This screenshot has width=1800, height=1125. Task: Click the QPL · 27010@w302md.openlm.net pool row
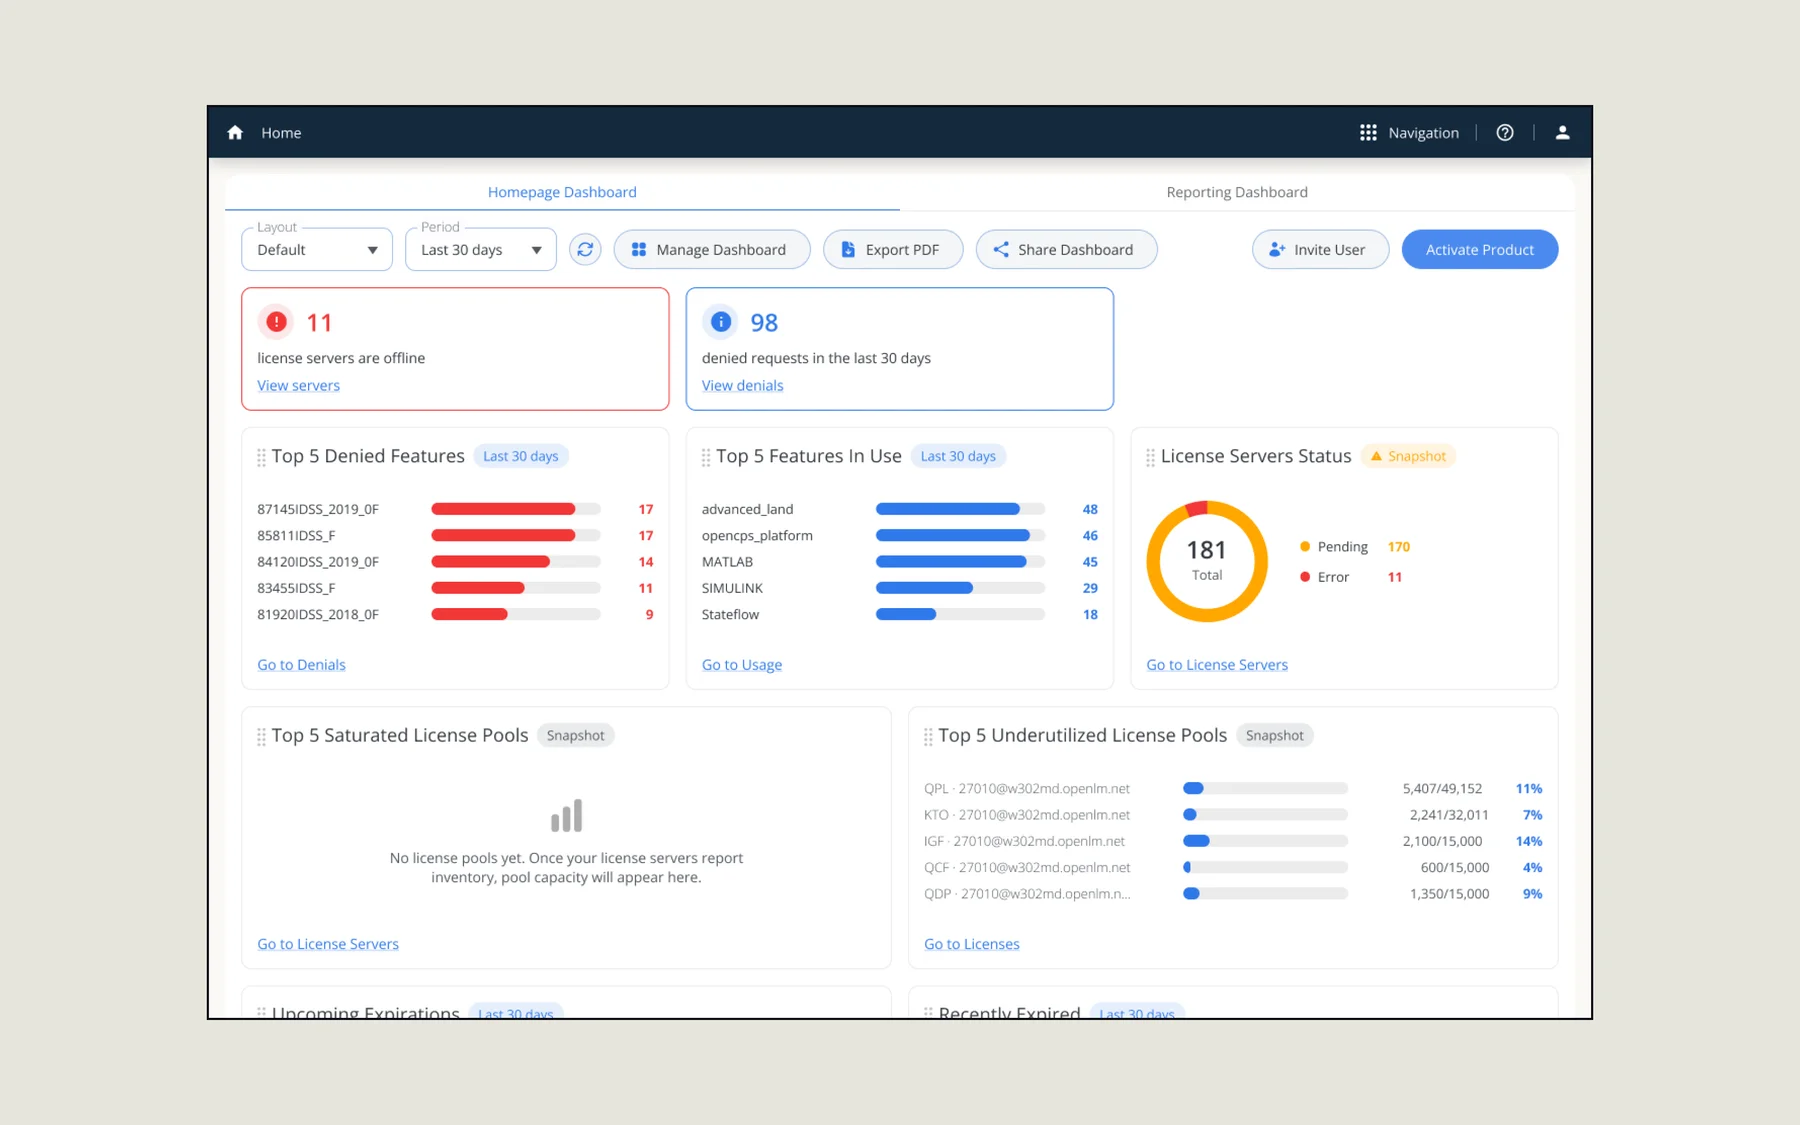[x=1233, y=788]
